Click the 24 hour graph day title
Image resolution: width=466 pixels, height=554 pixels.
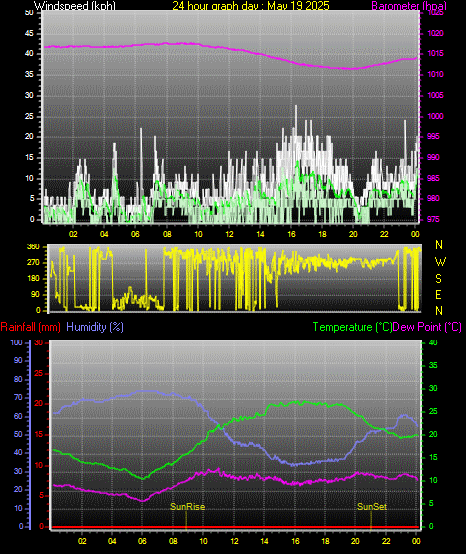pos(251,6)
